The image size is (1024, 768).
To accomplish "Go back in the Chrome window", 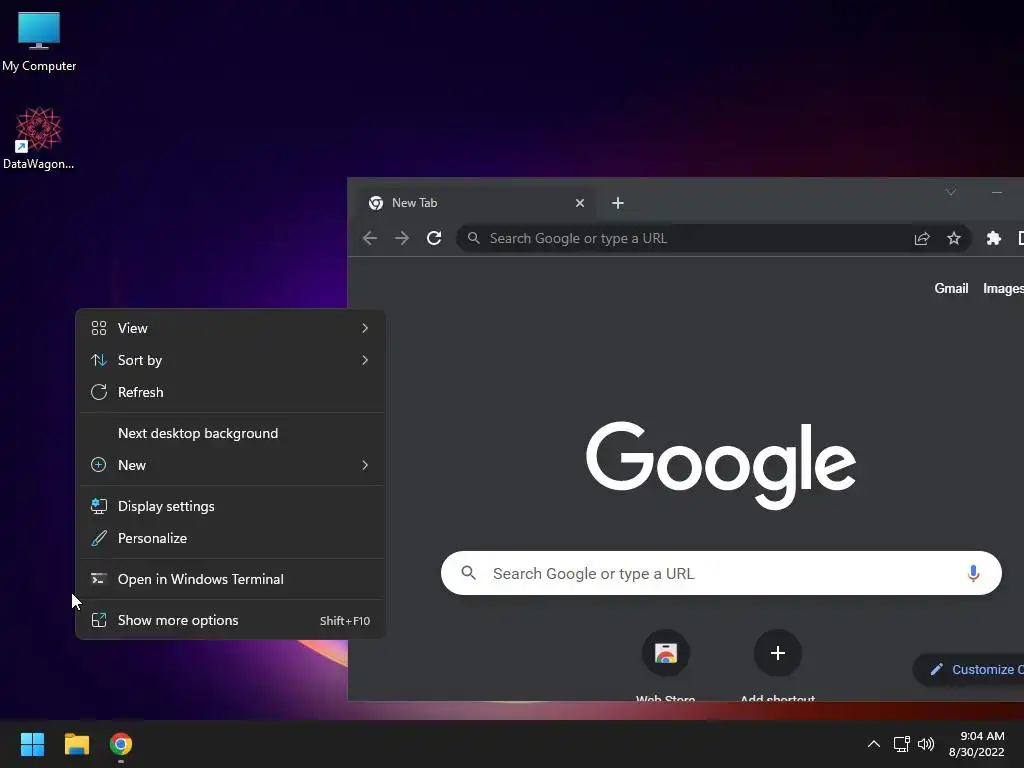I will (370, 238).
